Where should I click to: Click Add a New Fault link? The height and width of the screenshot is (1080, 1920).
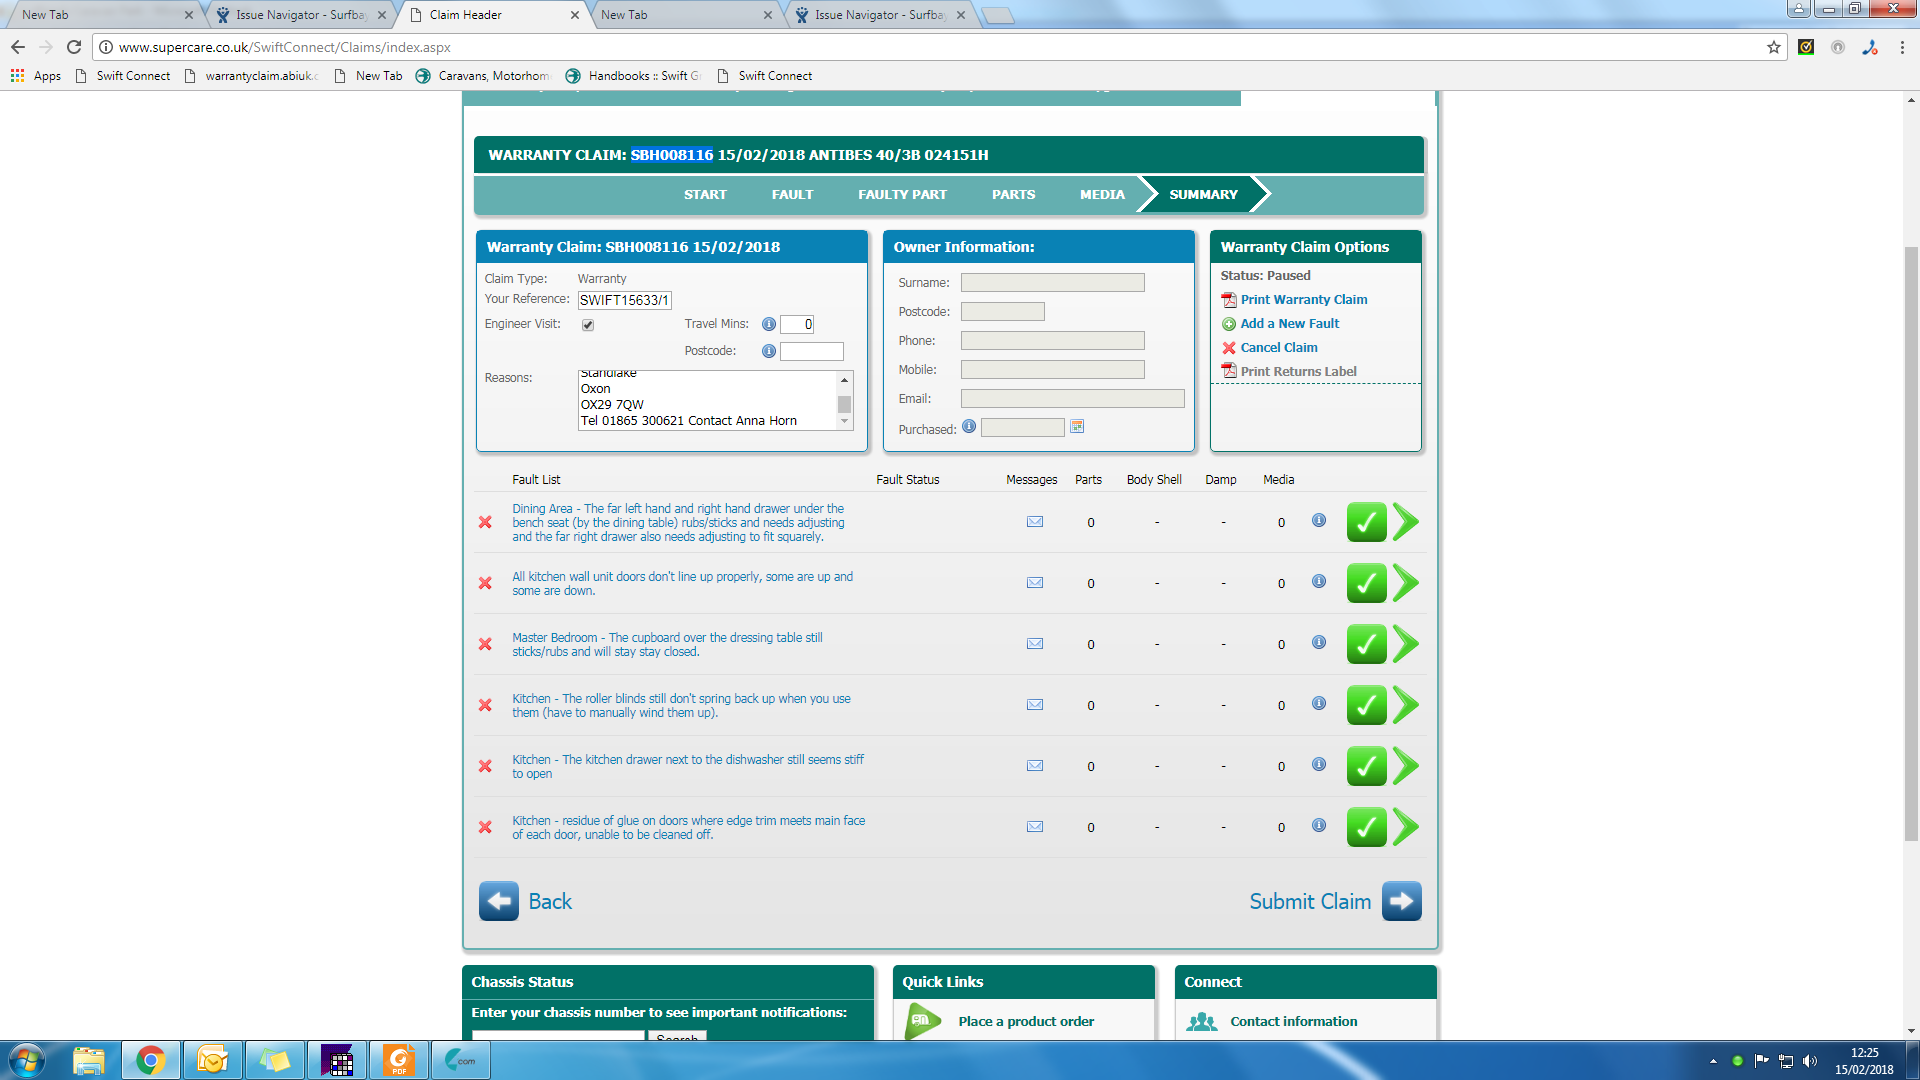[1289, 324]
